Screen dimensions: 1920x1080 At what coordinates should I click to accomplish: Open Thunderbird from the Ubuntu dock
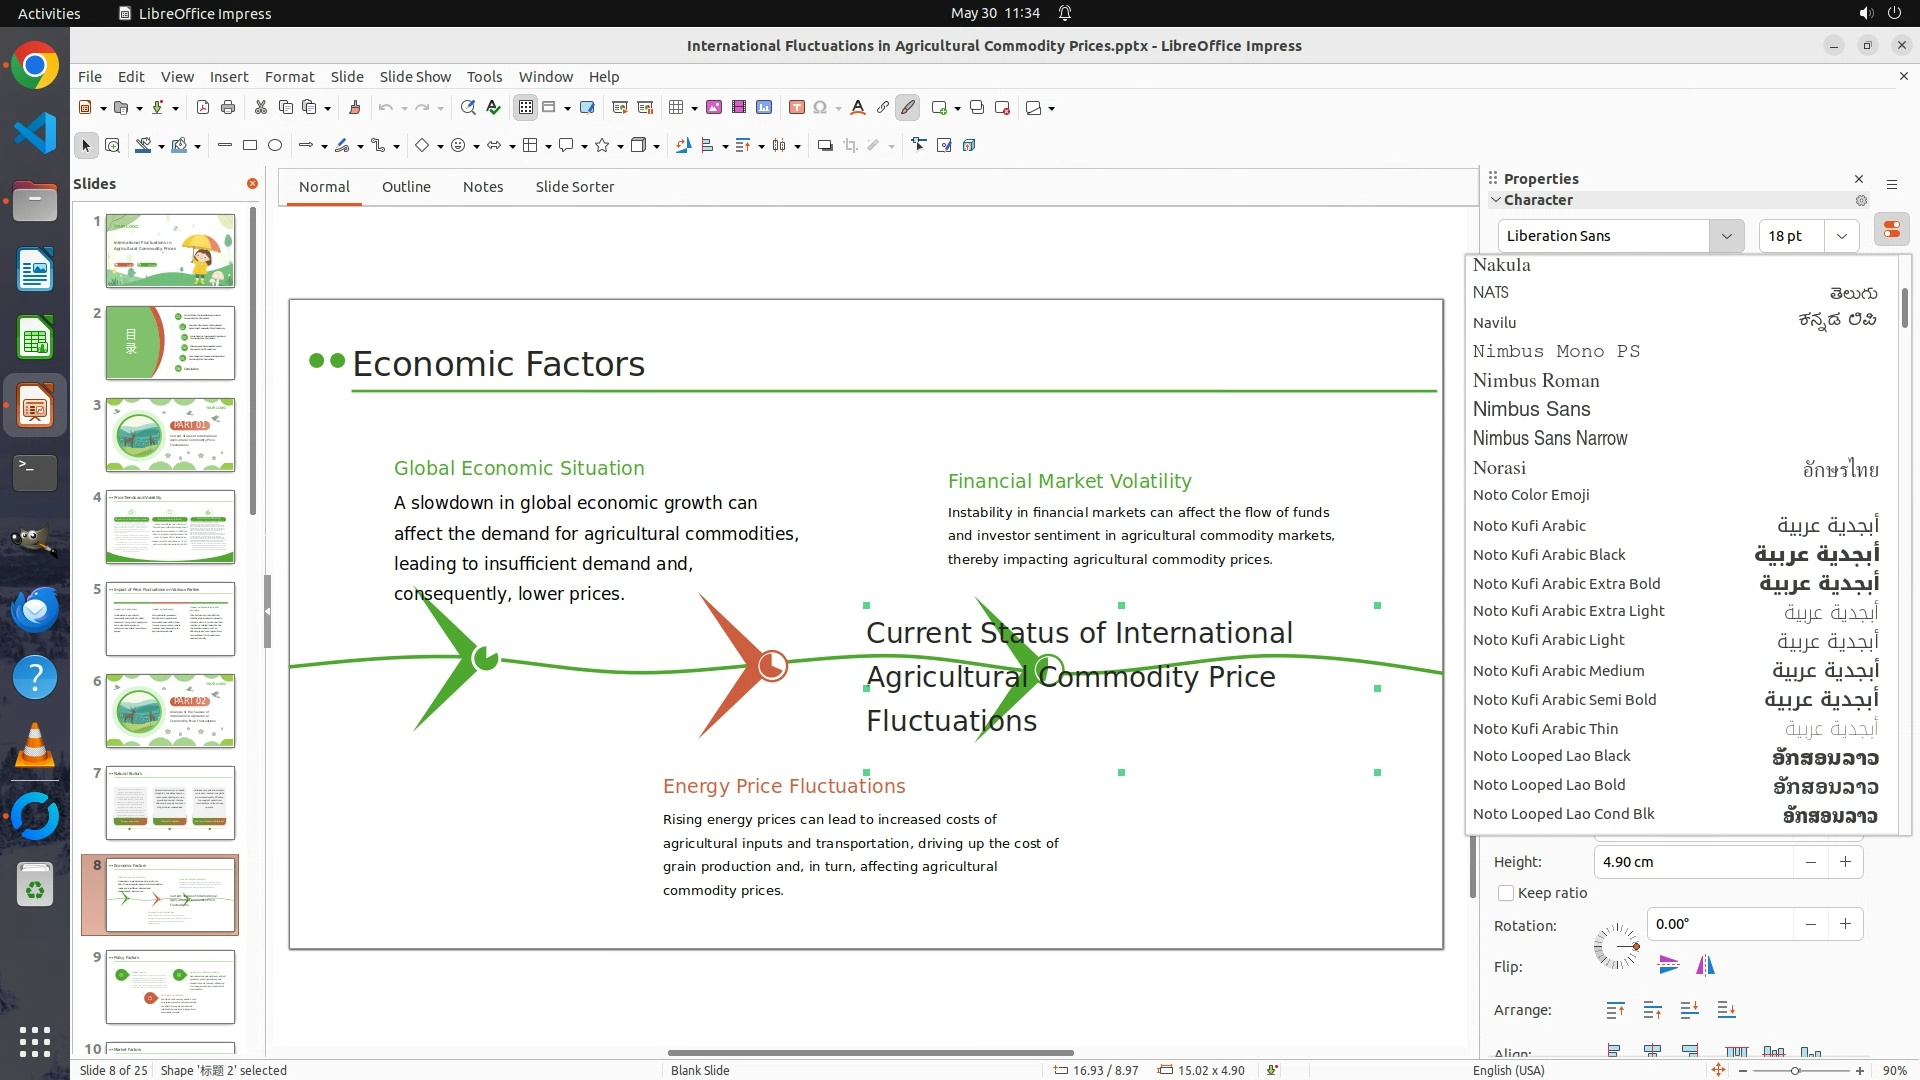click(x=35, y=609)
